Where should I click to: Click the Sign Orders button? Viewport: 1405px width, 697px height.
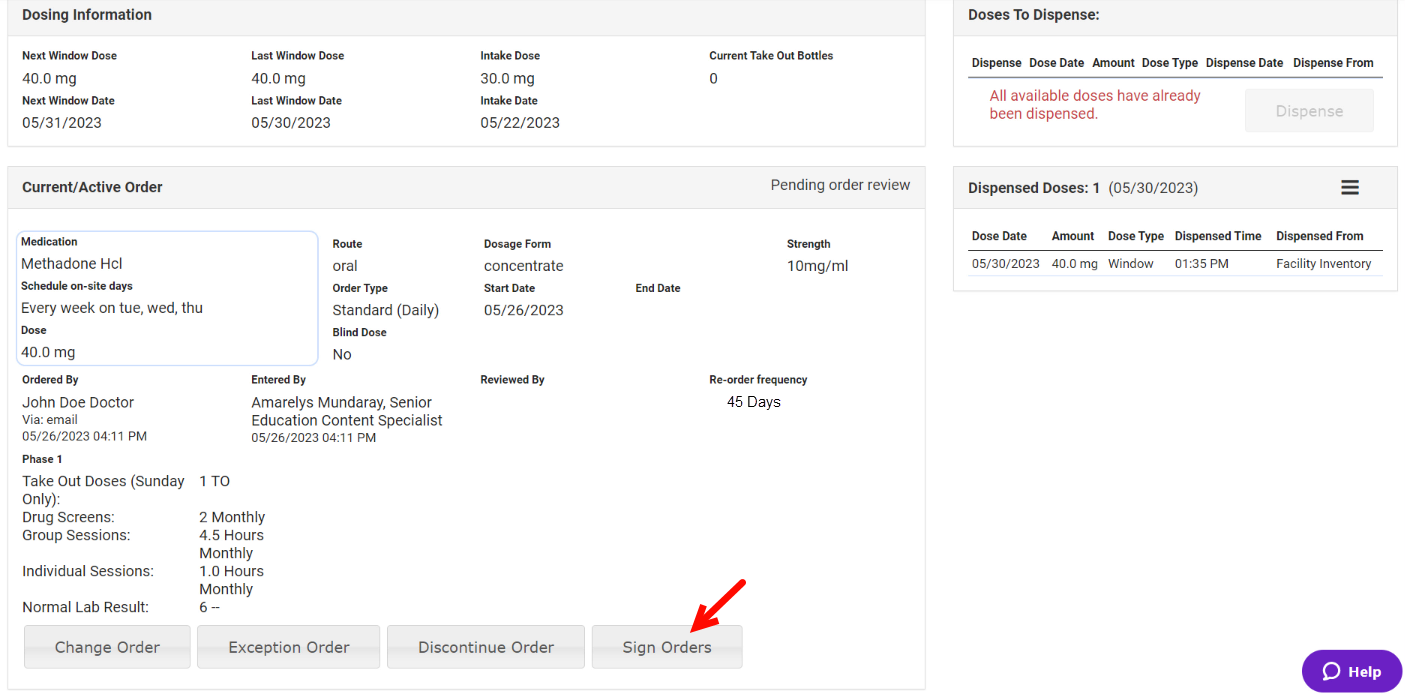[x=666, y=647]
